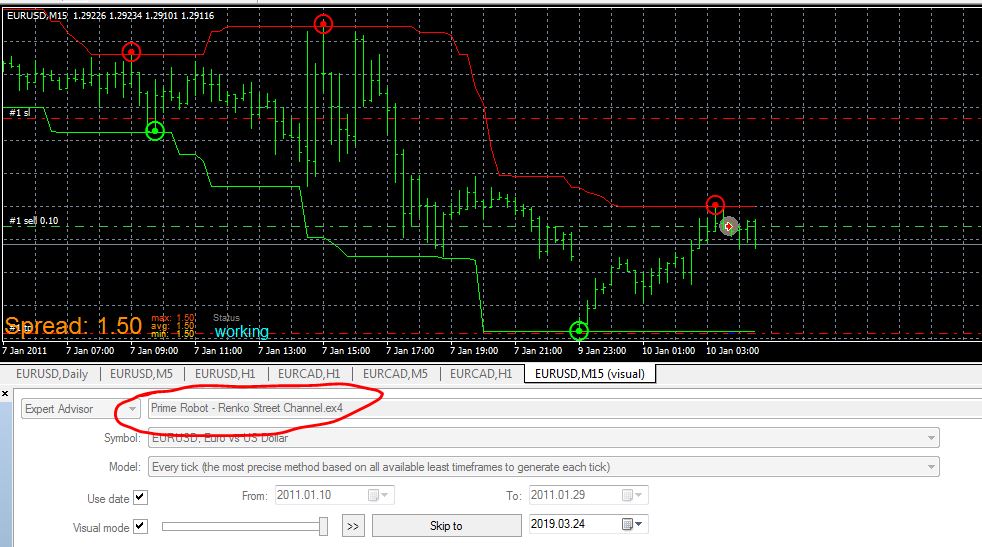The width and height of the screenshot is (982, 547).
Task: Click the To date field 2011.01.29
Action: coord(588,495)
